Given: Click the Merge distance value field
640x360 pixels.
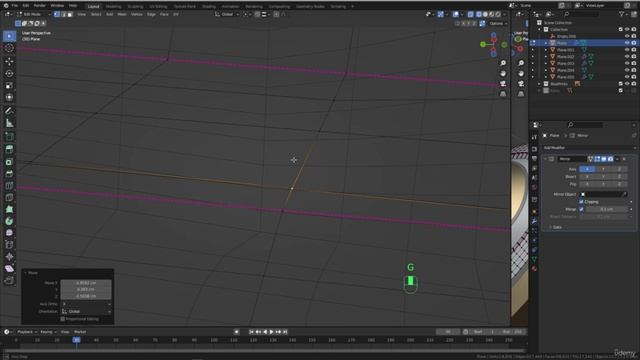Looking at the screenshot, I should pos(607,209).
